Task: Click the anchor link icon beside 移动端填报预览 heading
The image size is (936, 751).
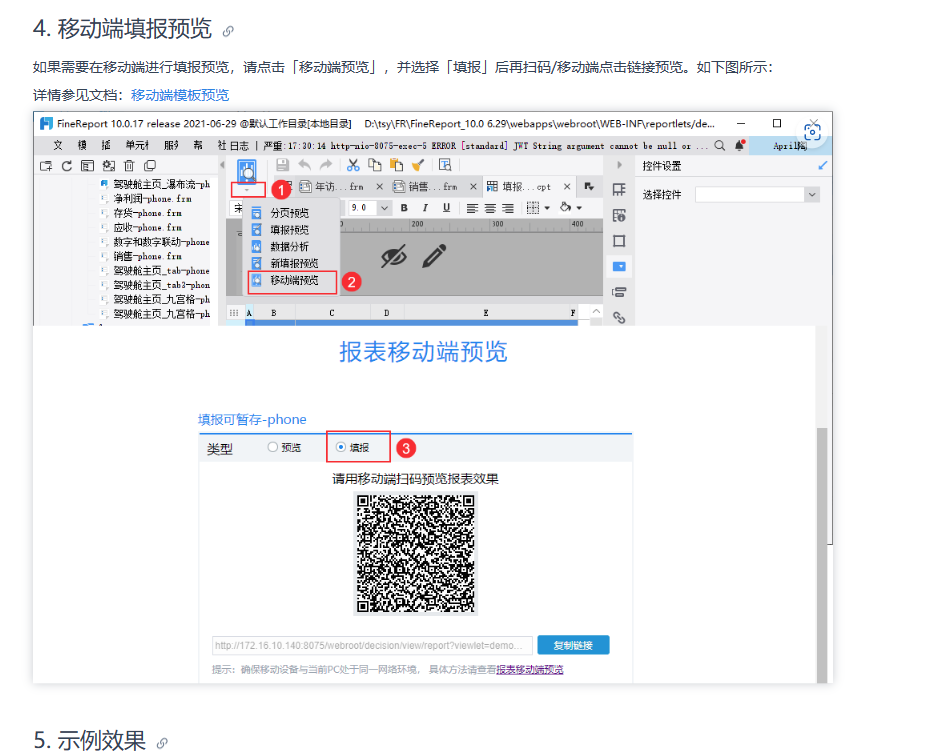Action: (228, 31)
